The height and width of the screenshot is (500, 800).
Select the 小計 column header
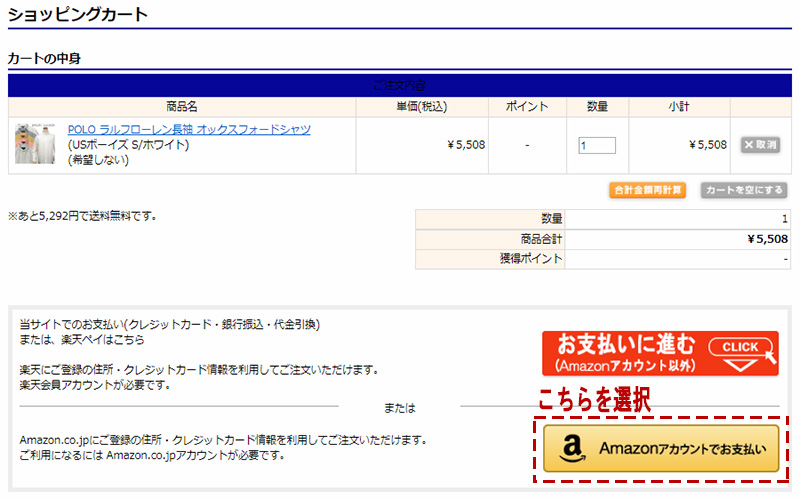[679, 107]
